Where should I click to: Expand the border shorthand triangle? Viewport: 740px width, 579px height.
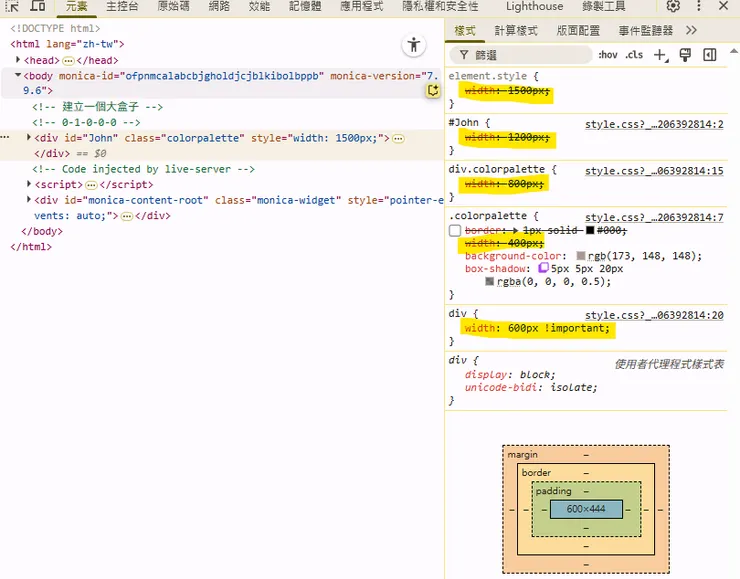point(515,230)
